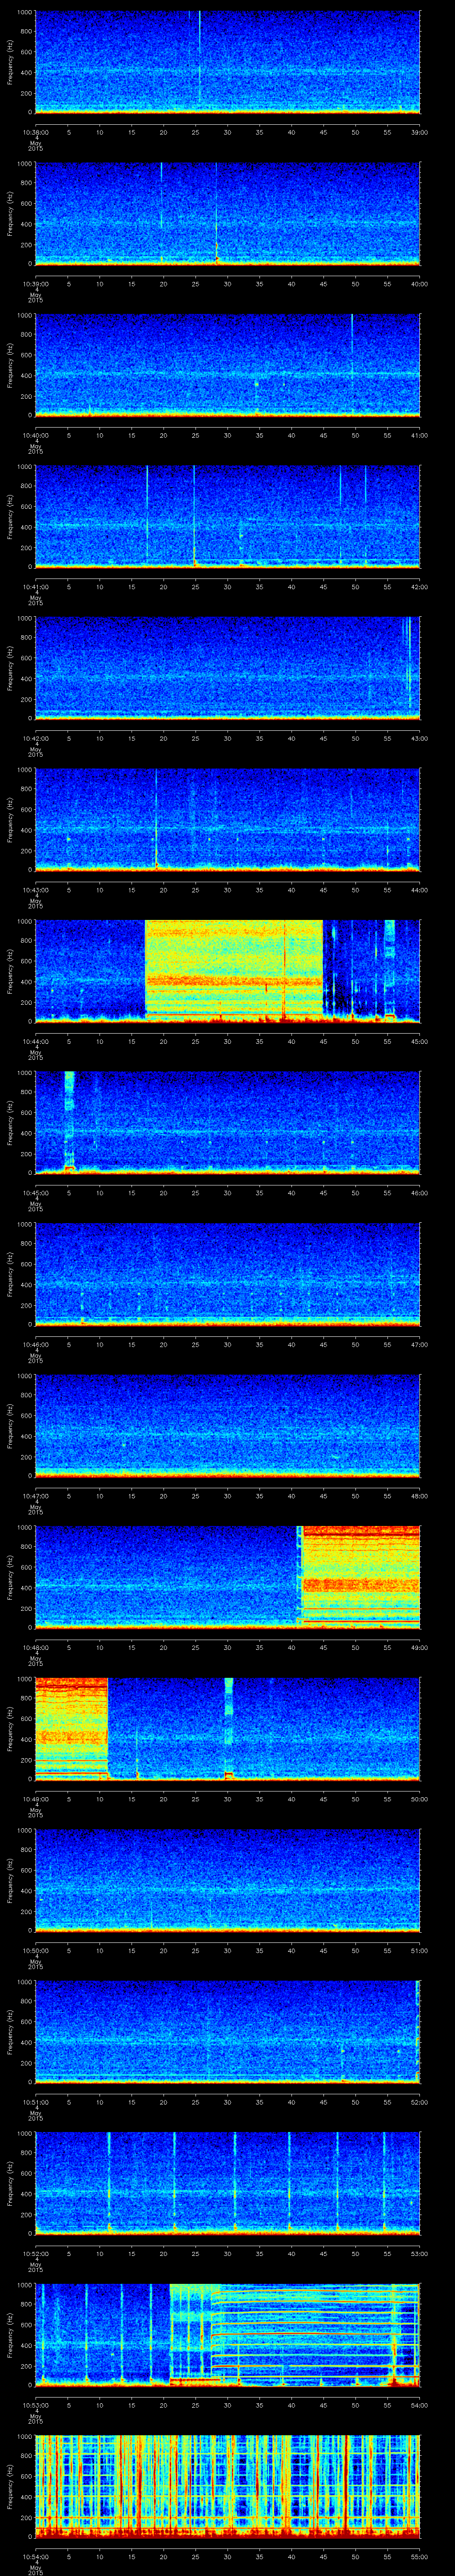
Task: Click the 10:50:00 start time label
Action: pos(35,1950)
